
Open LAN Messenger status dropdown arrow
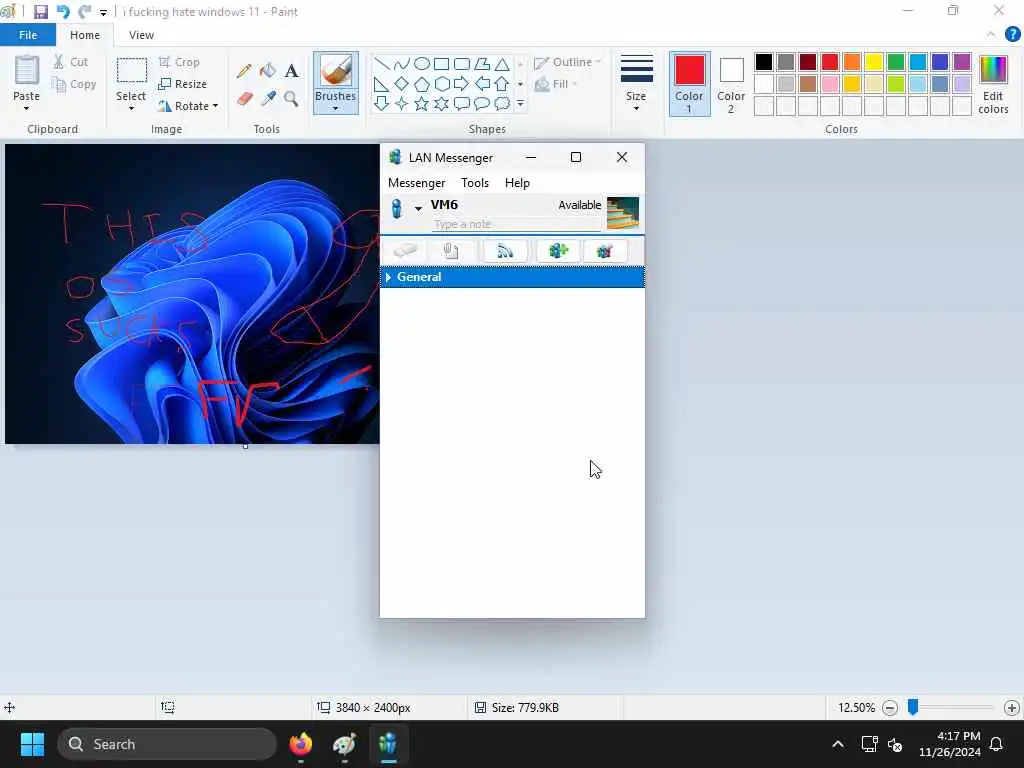pos(418,208)
